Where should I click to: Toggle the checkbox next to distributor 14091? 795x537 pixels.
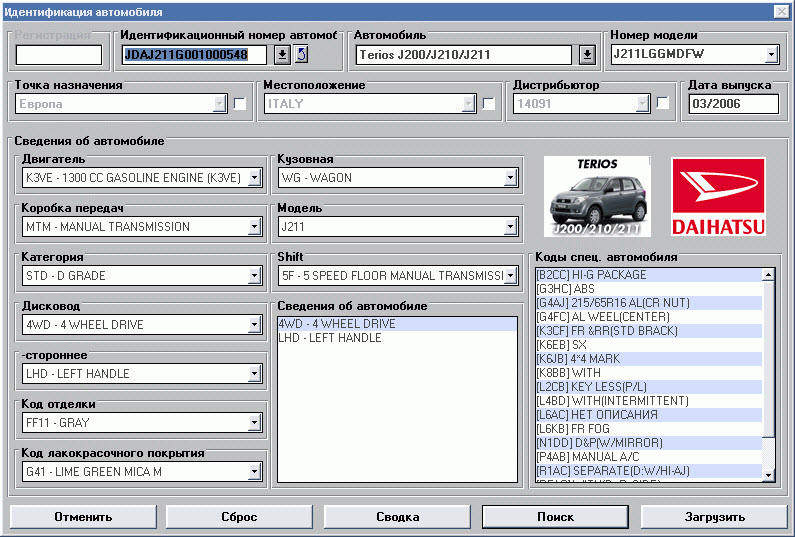click(663, 103)
